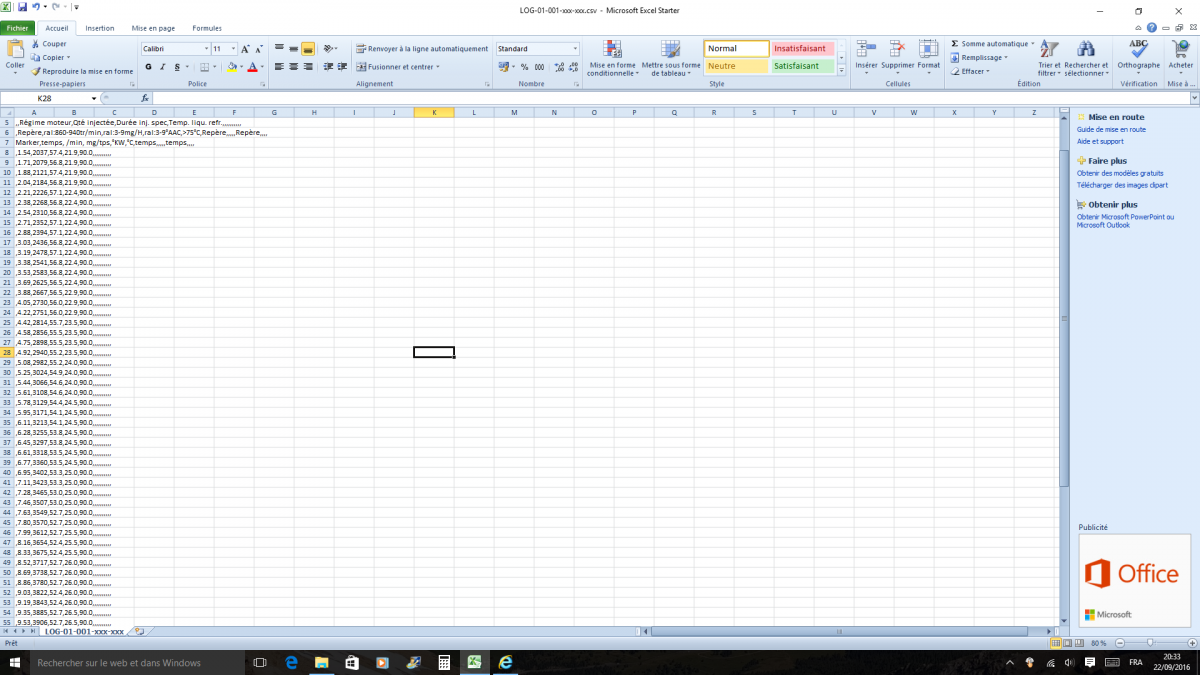Viewport: 1200px width, 675px height.
Task: Click the Coller paste icon
Action: 15,50
